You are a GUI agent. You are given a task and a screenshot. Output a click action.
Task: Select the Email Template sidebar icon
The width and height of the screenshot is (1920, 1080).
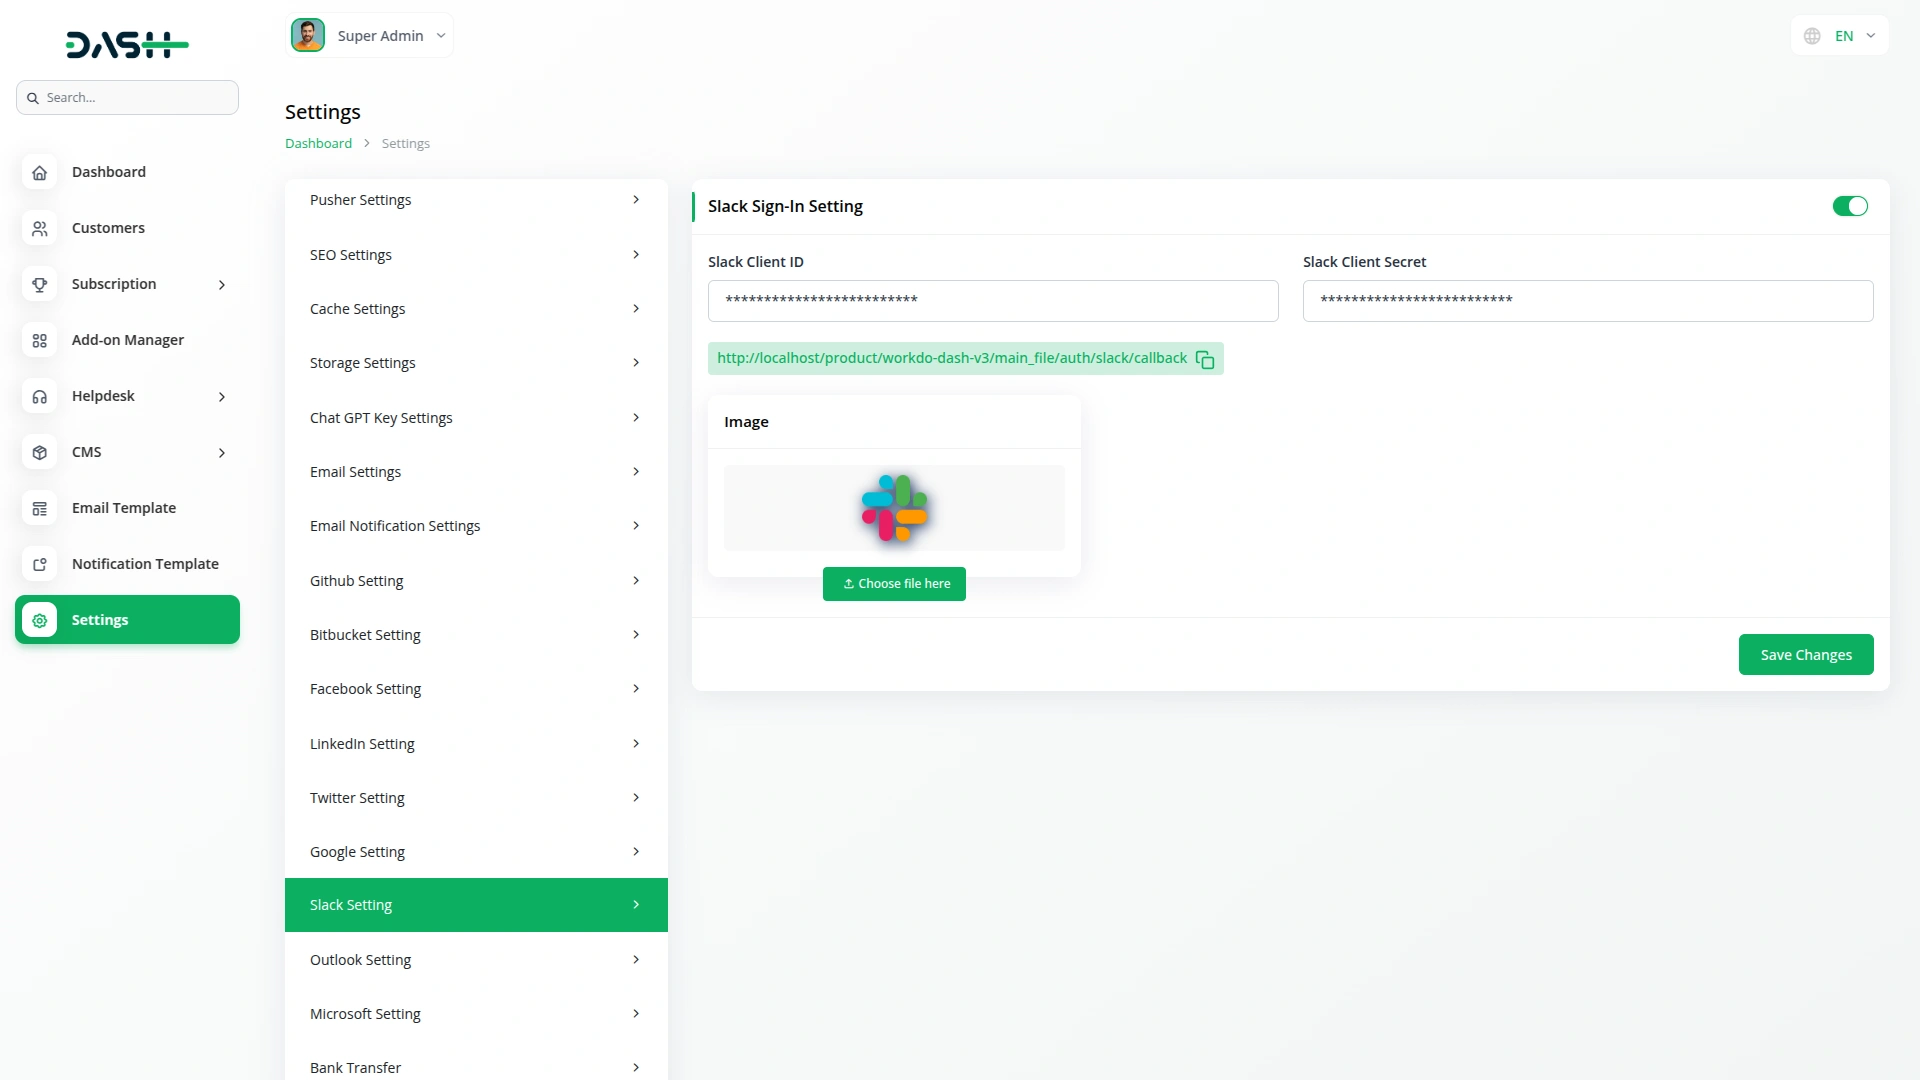[39, 508]
